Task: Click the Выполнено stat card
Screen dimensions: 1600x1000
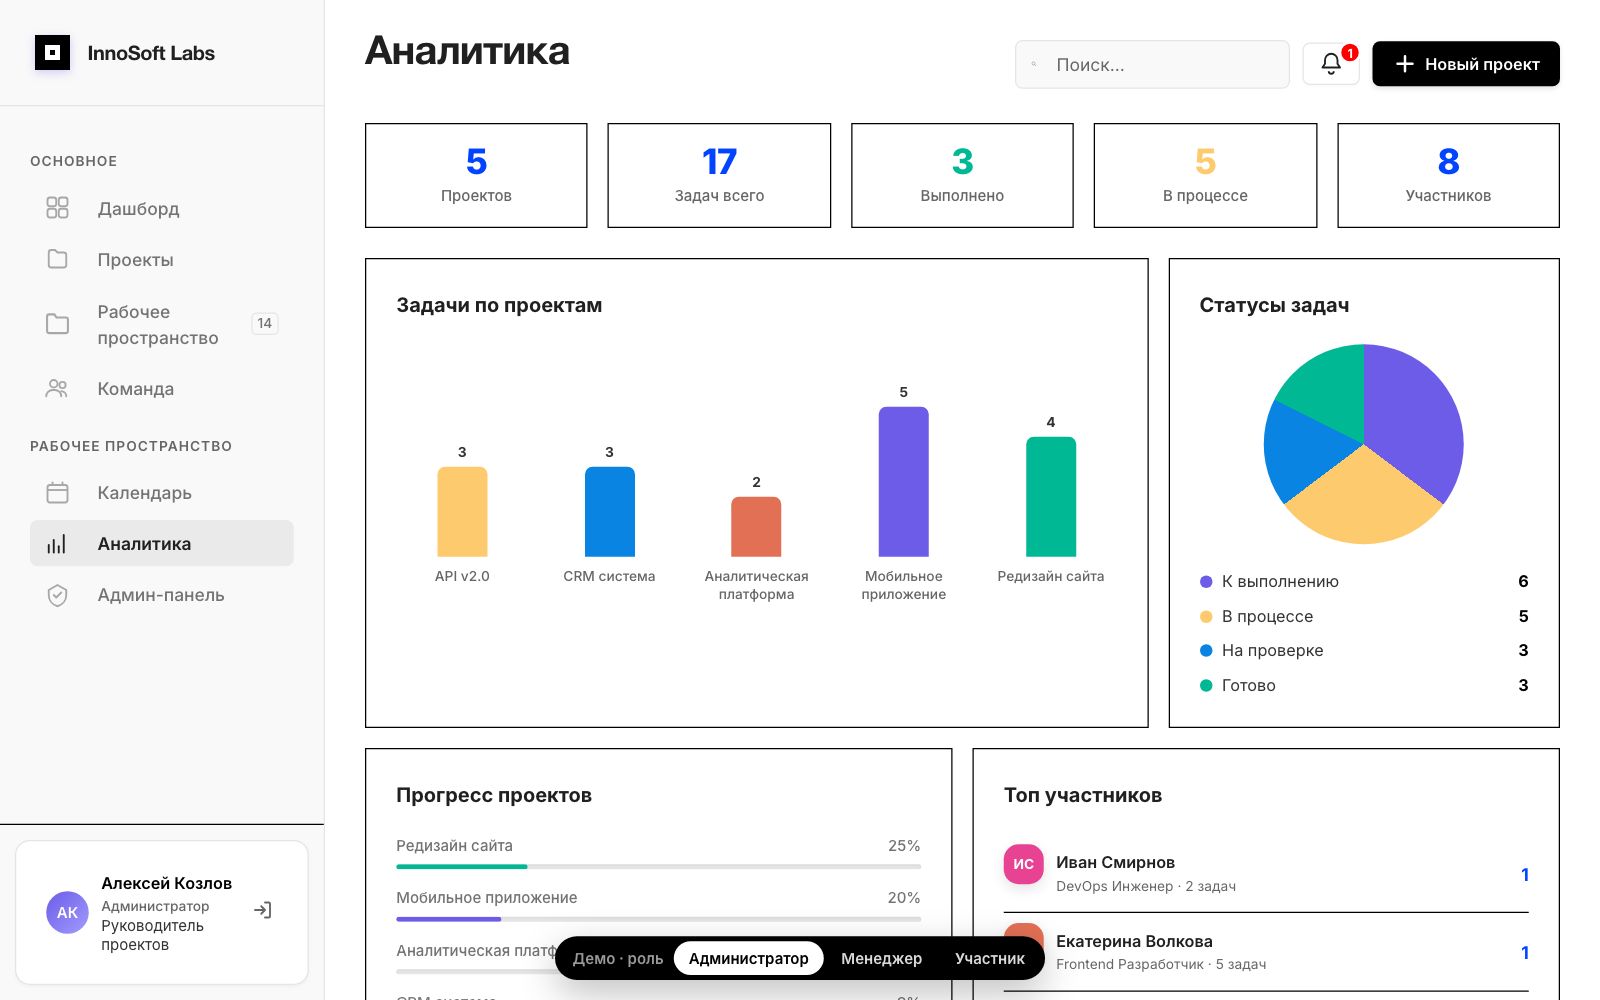Action: 962,175
